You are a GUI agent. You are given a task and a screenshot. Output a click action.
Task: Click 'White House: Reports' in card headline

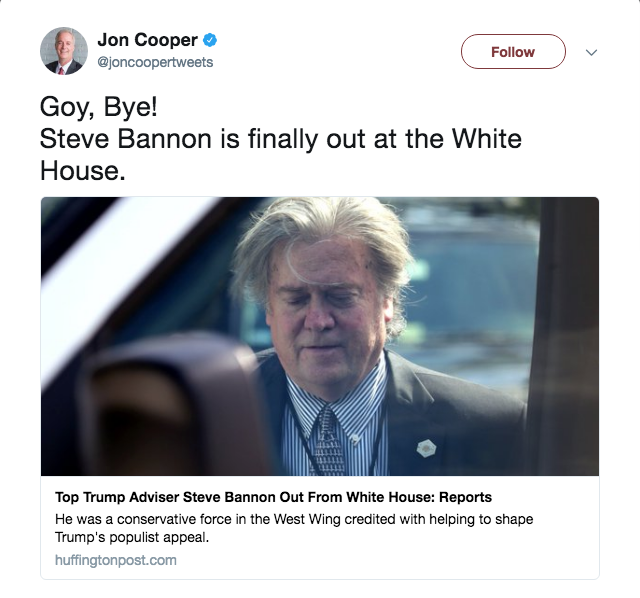[x=419, y=497]
